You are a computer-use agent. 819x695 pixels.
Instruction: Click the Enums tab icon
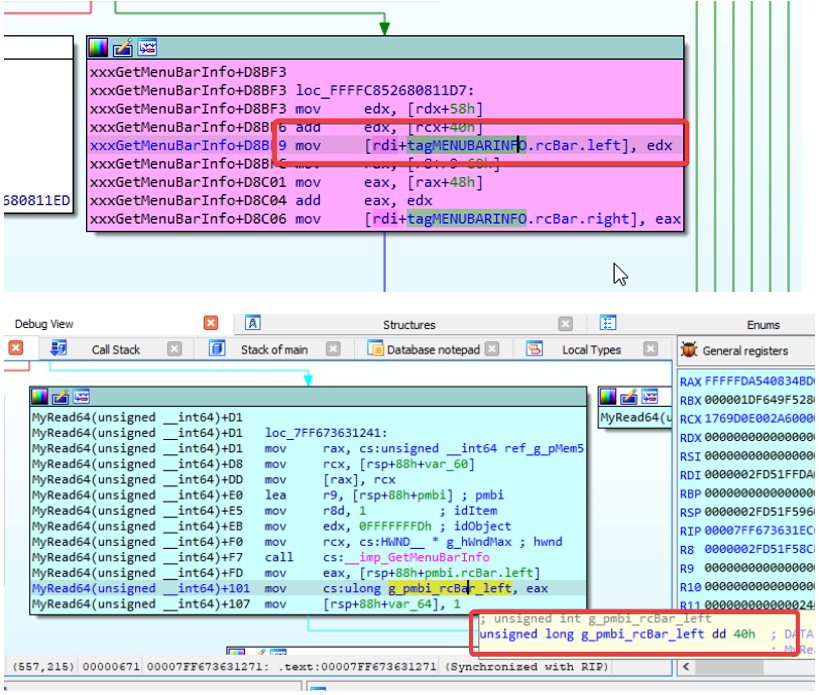pos(608,323)
